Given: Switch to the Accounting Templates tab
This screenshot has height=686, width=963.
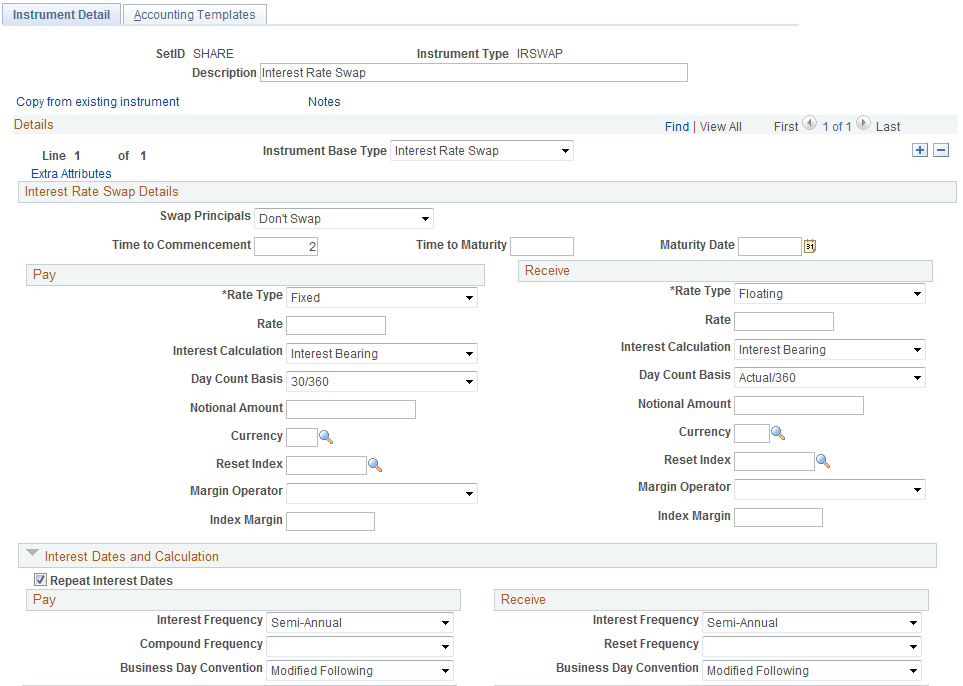Looking at the screenshot, I should tap(194, 14).
